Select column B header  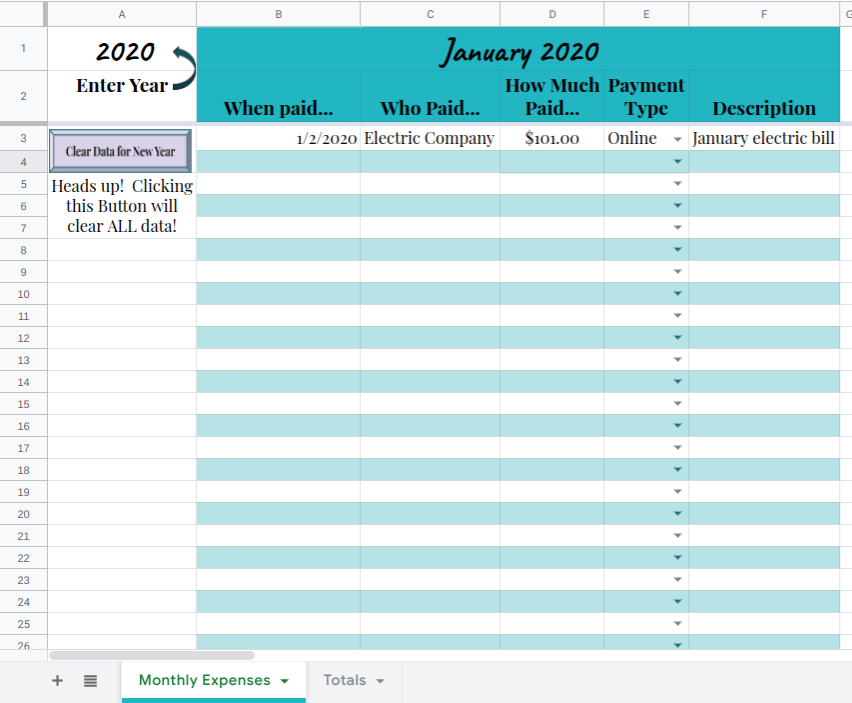pos(278,14)
